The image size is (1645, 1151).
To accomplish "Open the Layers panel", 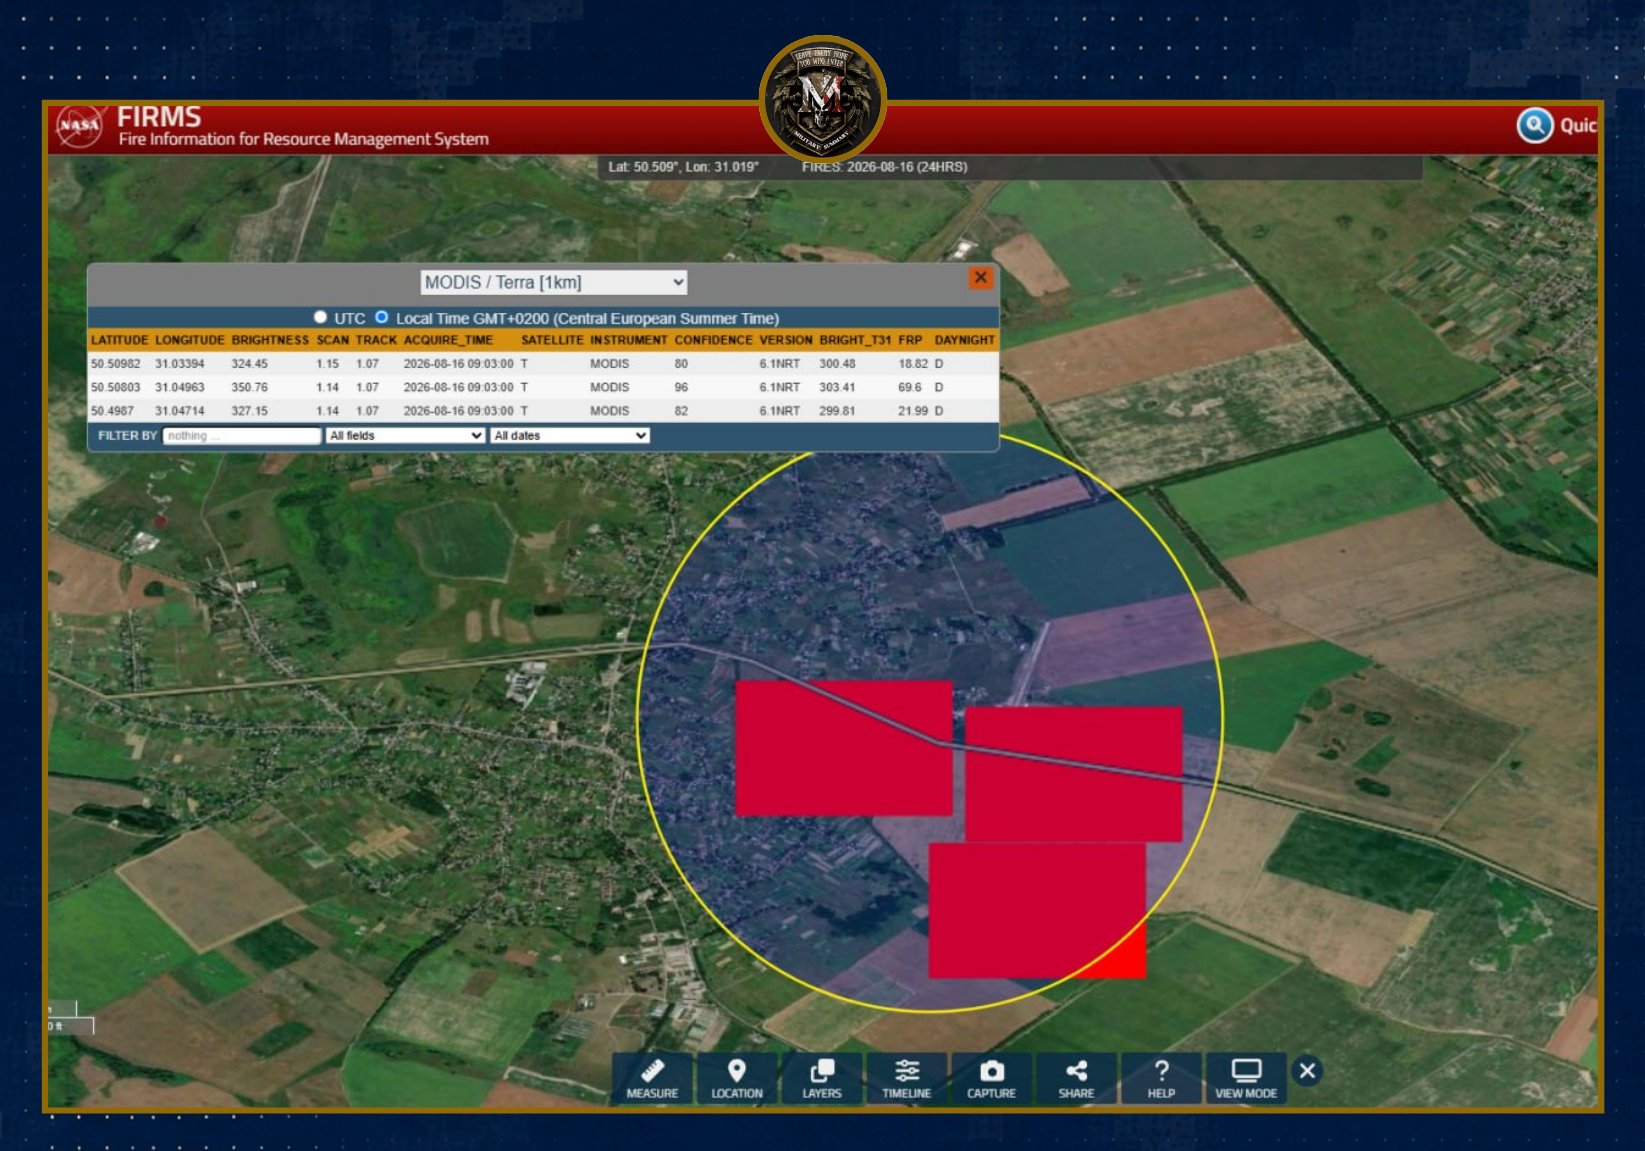I will click(x=822, y=1078).
